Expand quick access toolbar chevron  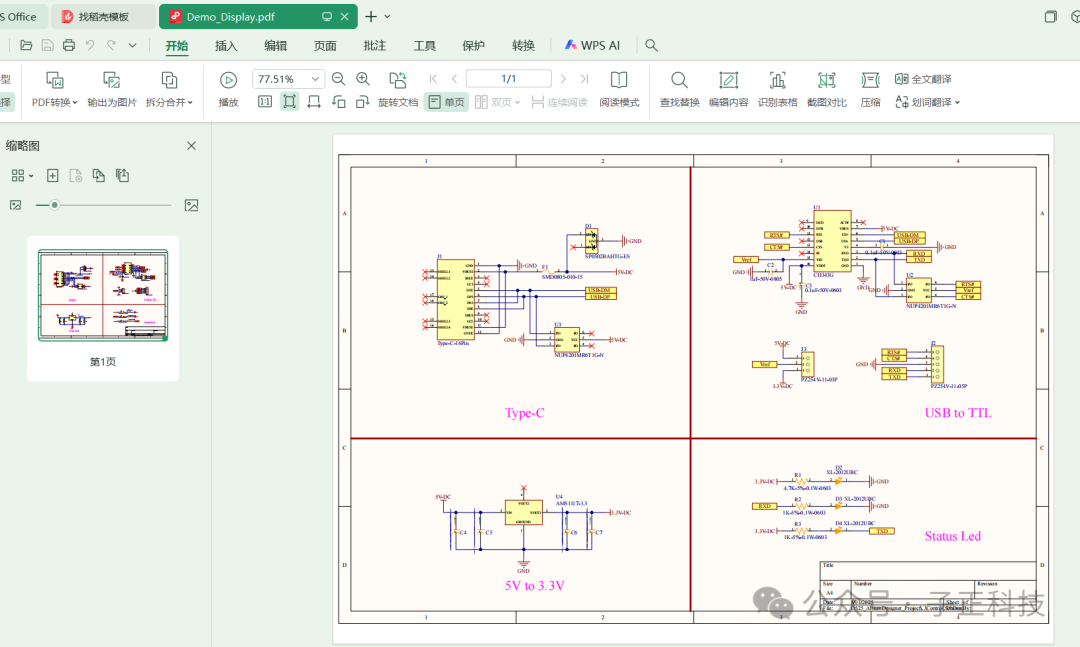[132, 45]
